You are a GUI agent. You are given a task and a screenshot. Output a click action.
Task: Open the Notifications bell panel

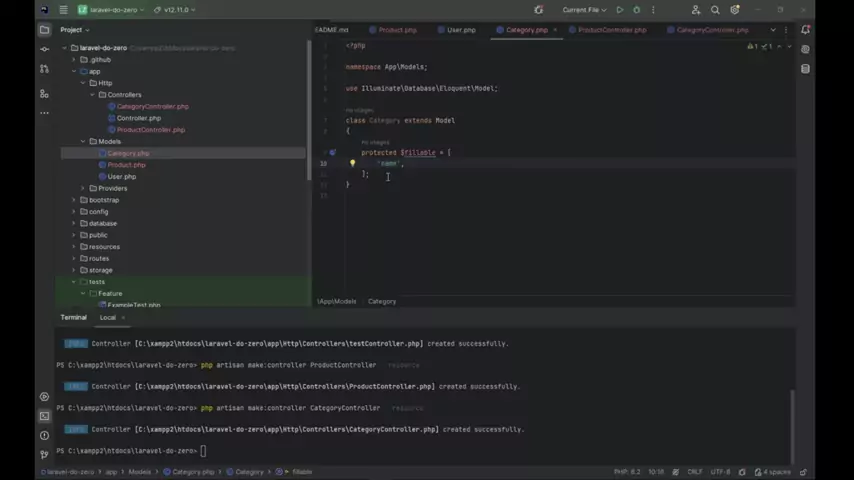[x=806, y=29]
